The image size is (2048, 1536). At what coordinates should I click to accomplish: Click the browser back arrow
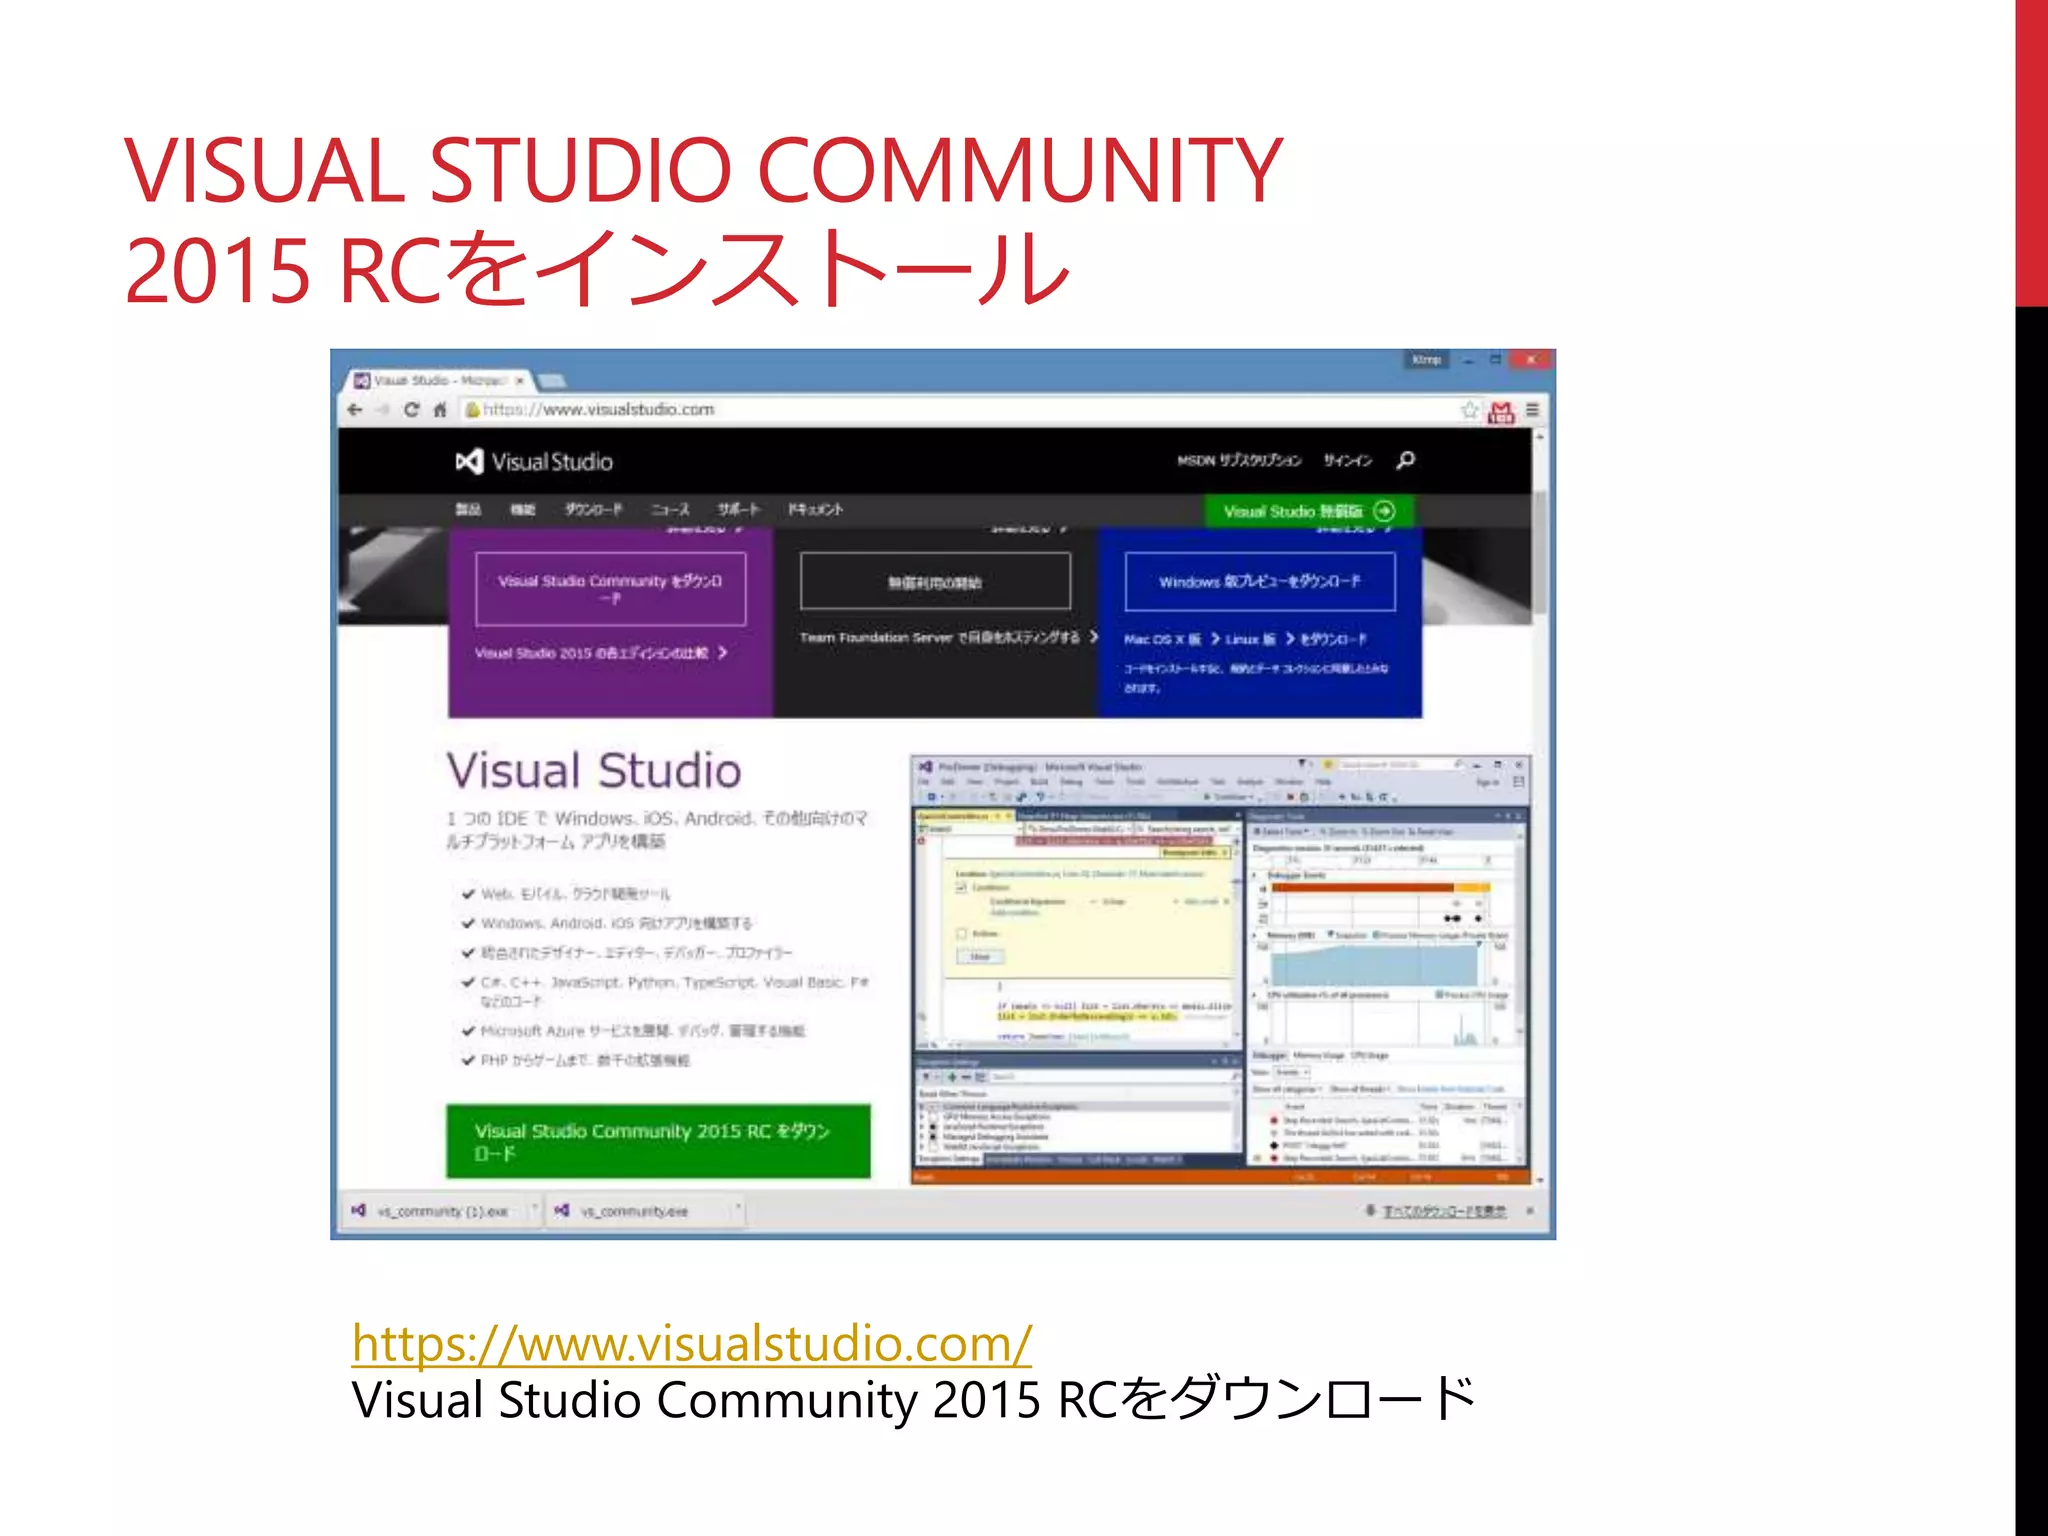[x=355, y=410]
